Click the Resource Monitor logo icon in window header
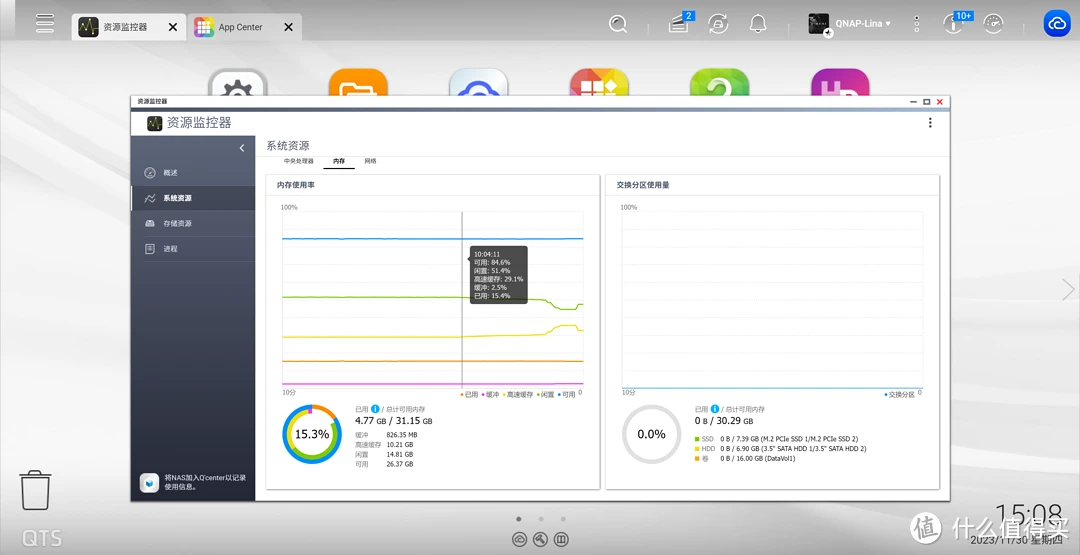Image resolution: width=1080 pixels, height=555 pixels. (155, 123)
